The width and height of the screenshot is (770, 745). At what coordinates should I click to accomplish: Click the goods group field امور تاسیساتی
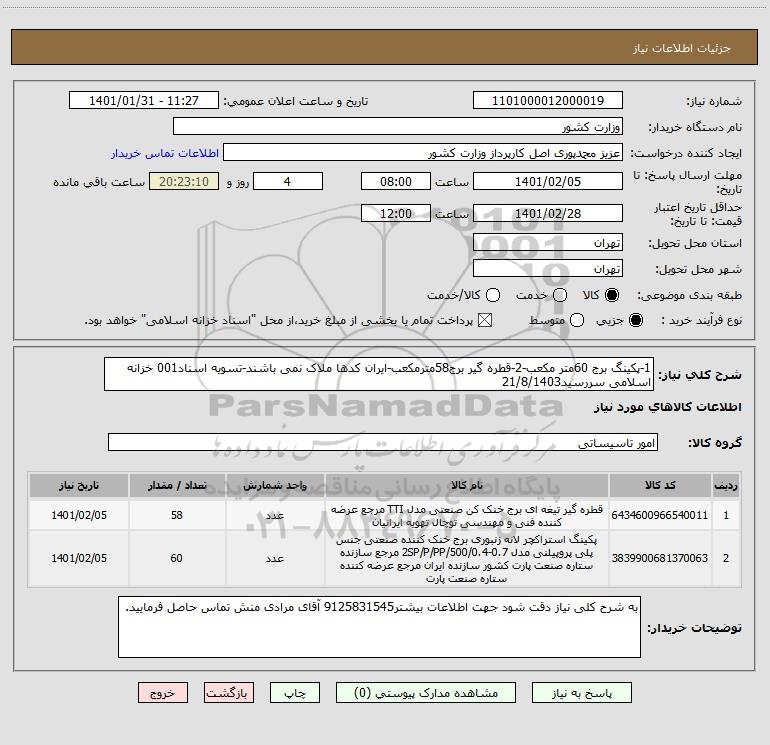point(383,442)
